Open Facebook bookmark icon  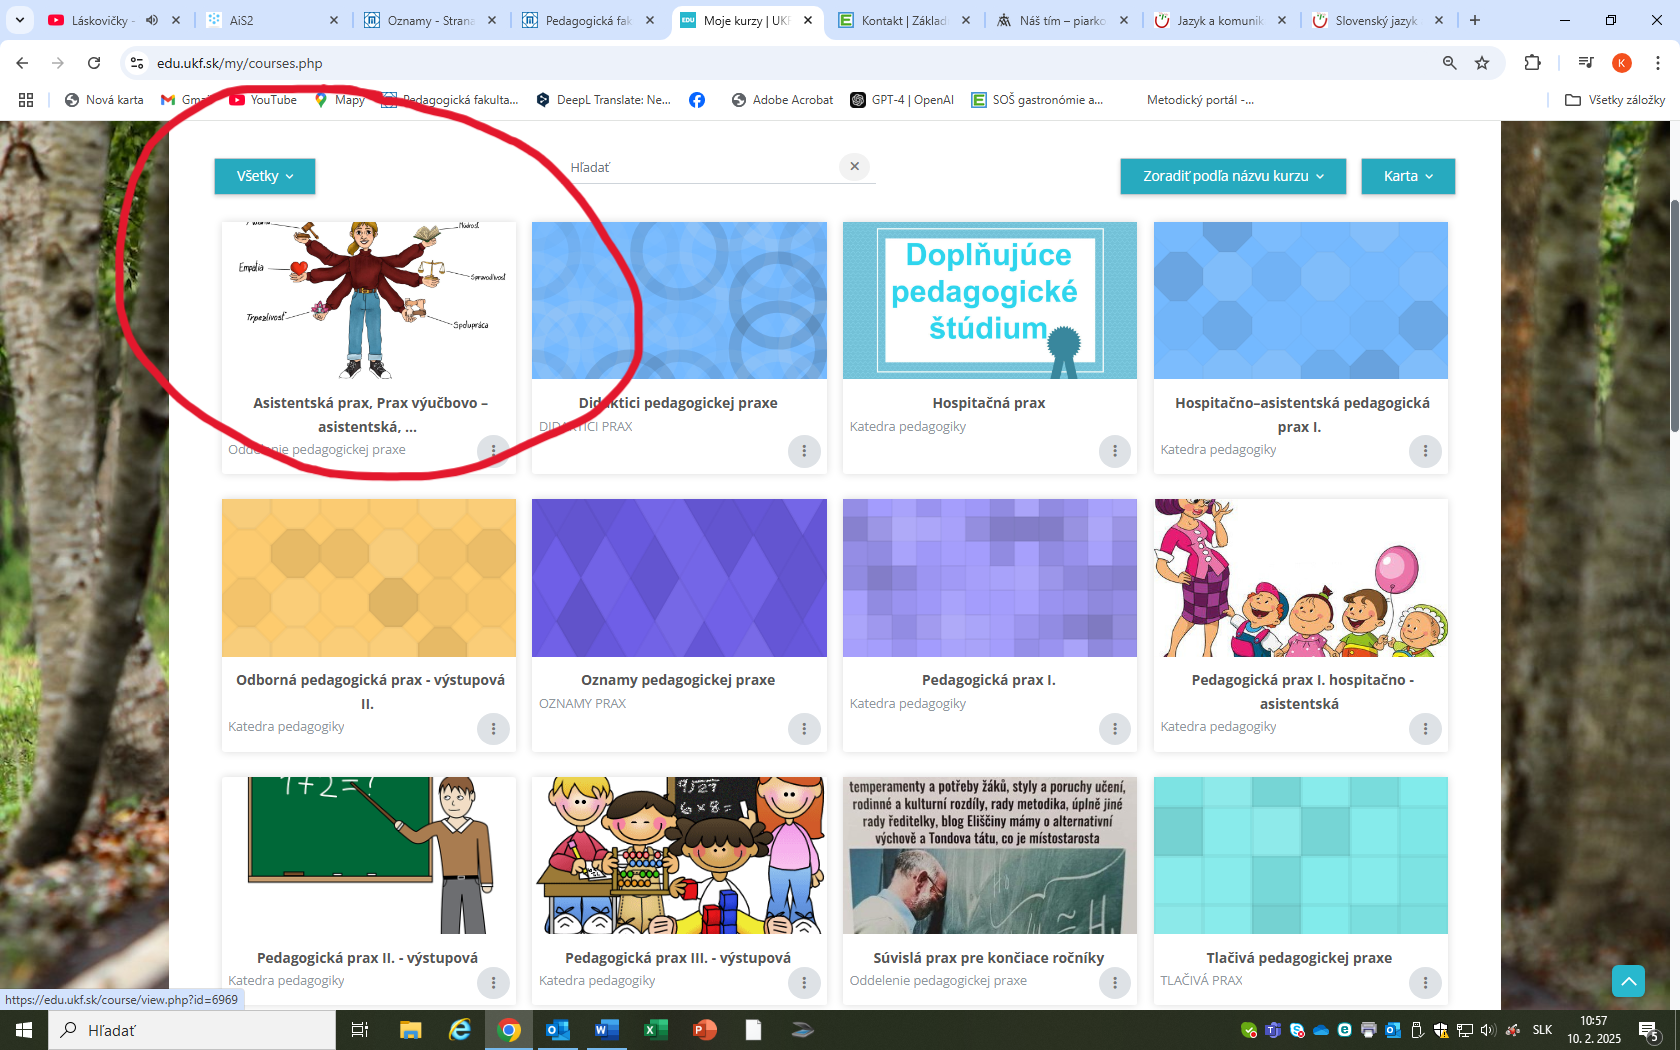697,100
